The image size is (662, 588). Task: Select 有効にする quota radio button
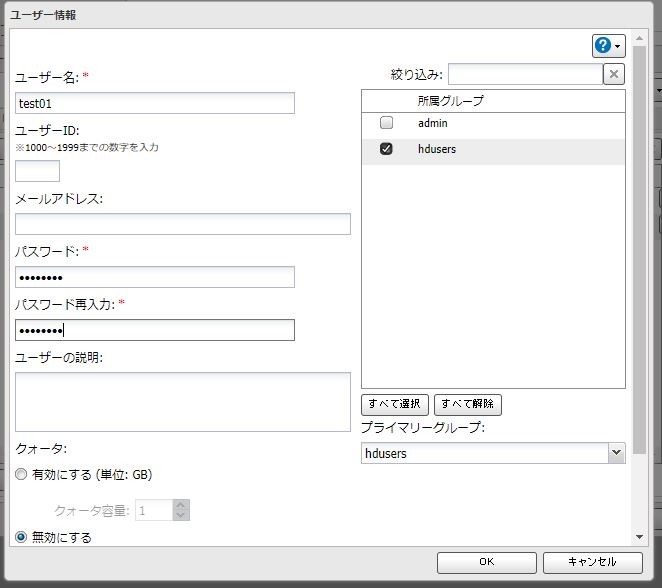(21, 474)
